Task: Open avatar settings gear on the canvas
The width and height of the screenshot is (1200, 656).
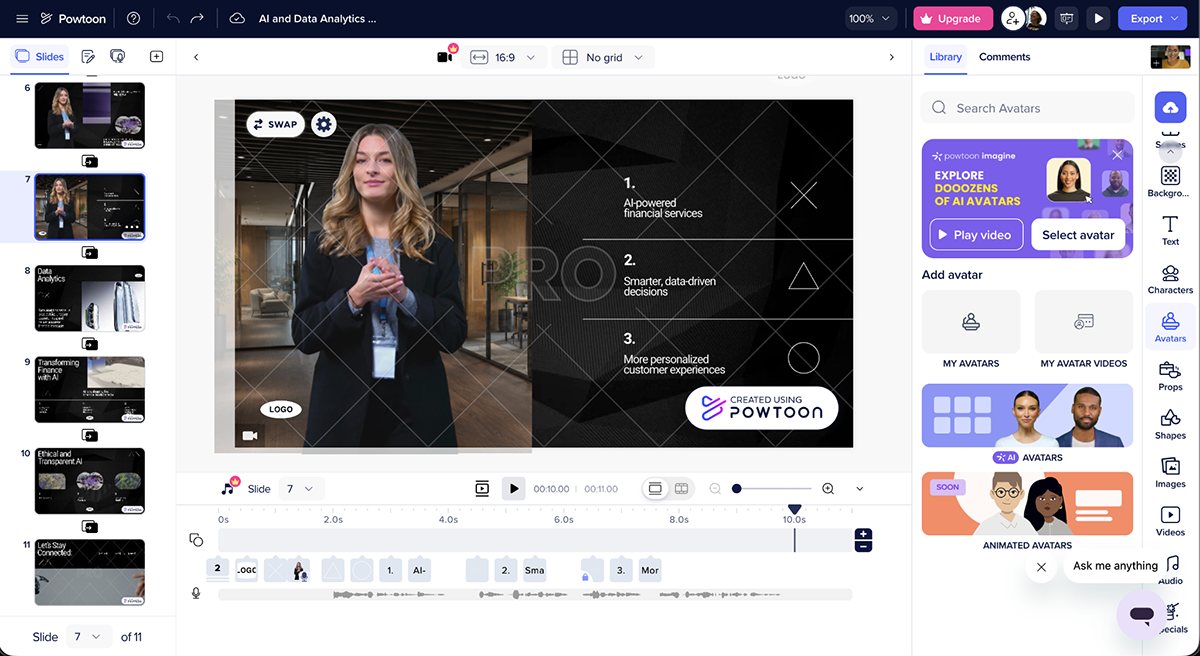Action: [323, 124]
